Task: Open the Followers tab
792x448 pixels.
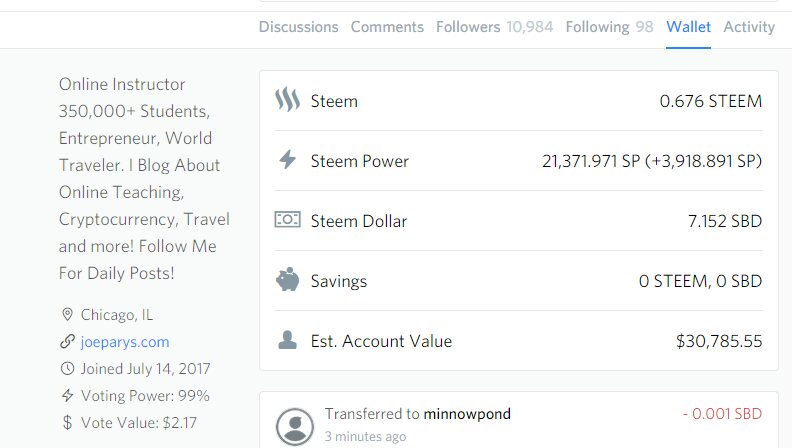Action: click(494, 27)
